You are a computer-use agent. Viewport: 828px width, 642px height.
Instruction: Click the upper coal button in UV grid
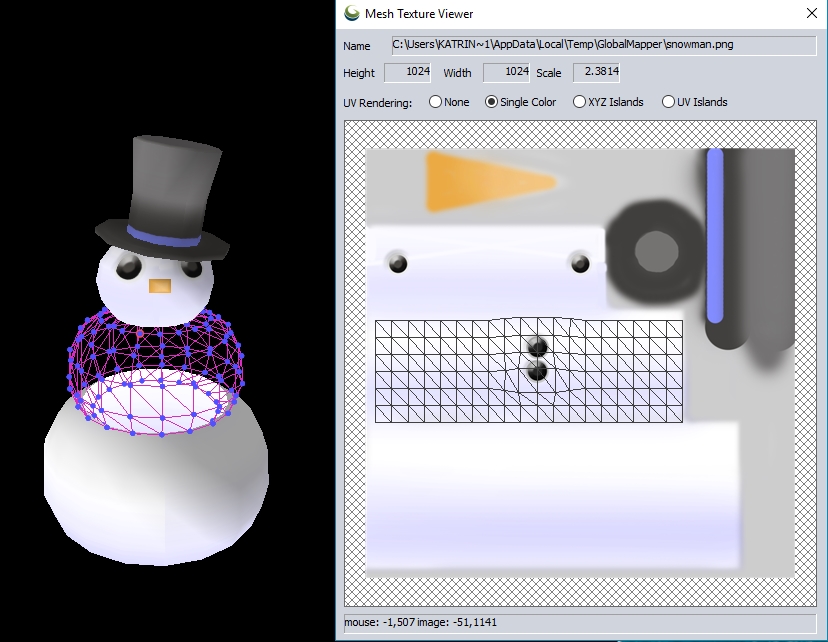pos(538,347)
